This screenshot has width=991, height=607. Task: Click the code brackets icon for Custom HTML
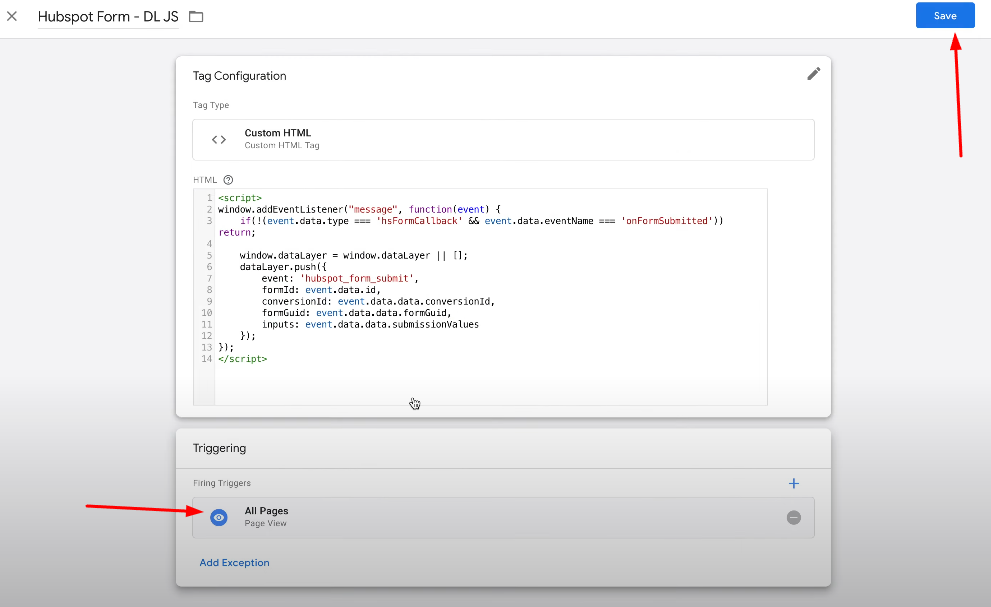point(219,140)
